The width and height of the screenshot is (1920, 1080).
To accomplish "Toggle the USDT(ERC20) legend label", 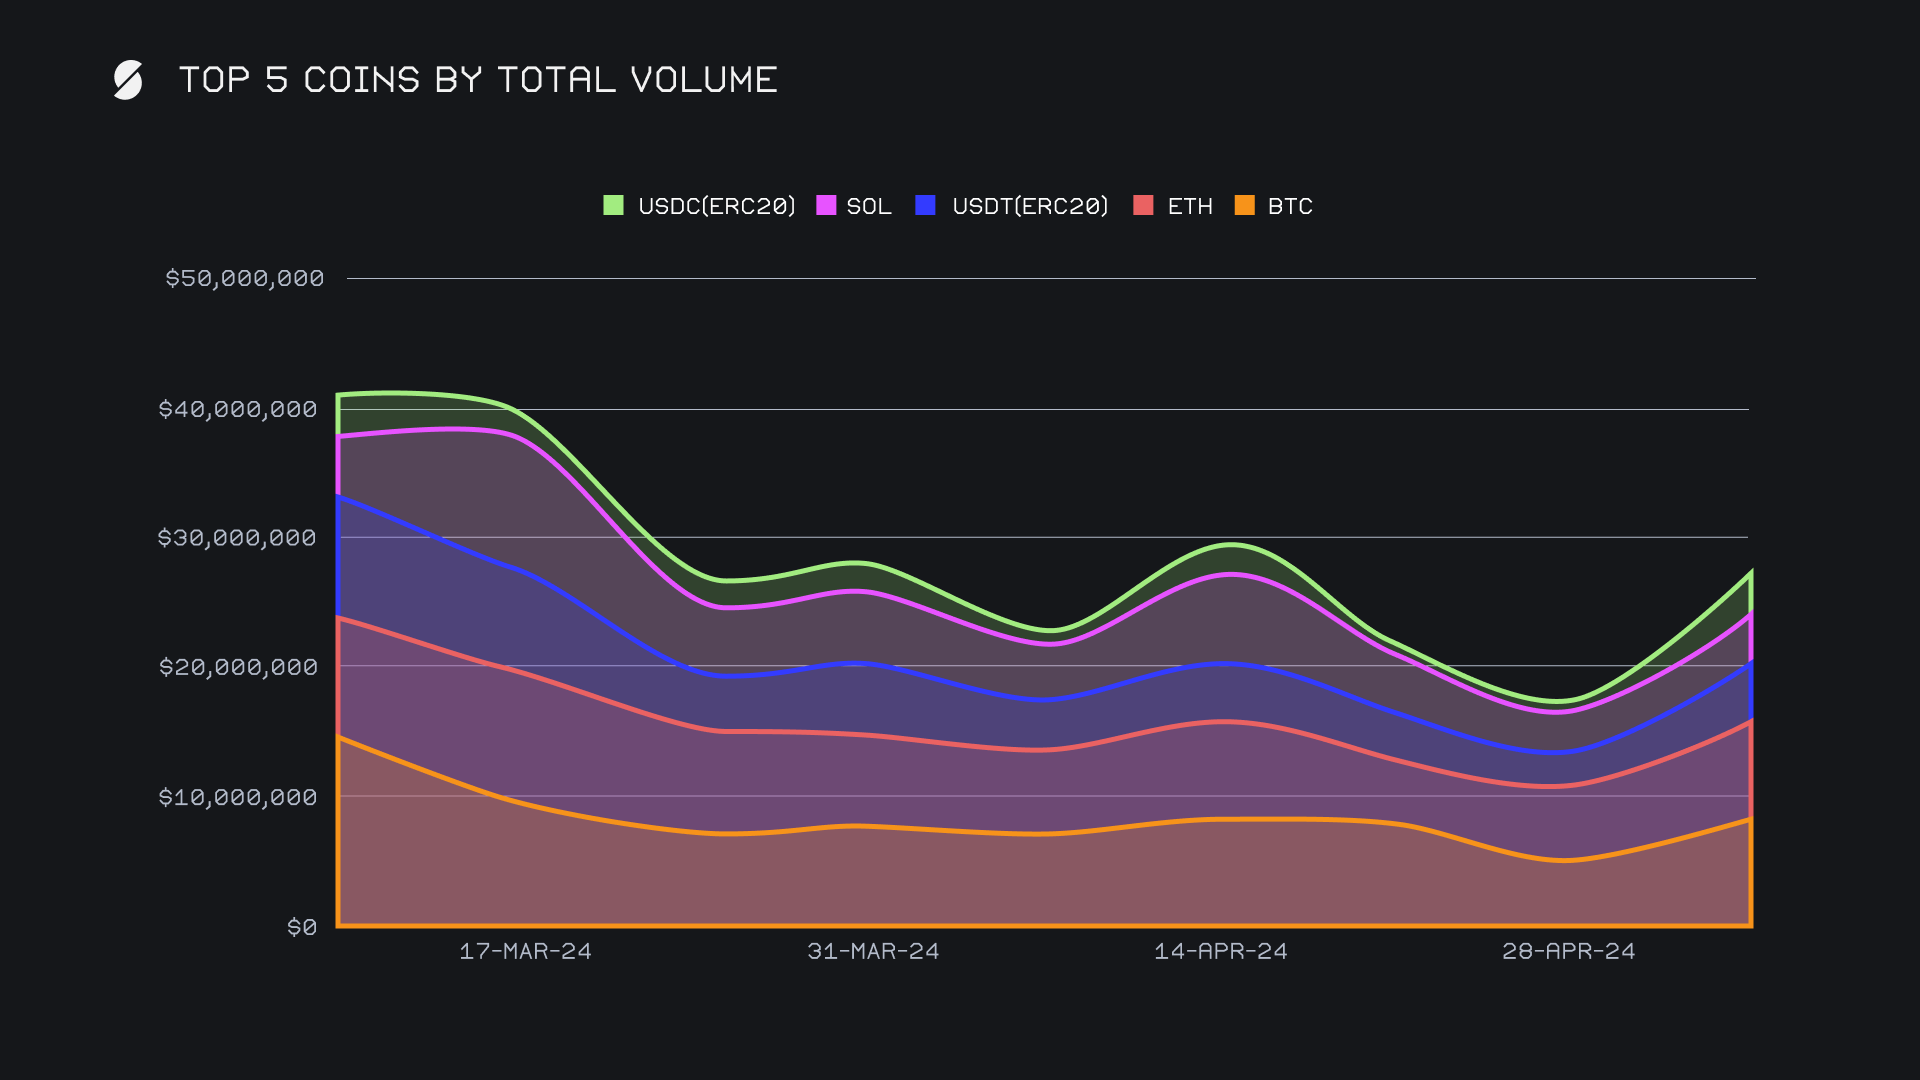I will 1030,206.
